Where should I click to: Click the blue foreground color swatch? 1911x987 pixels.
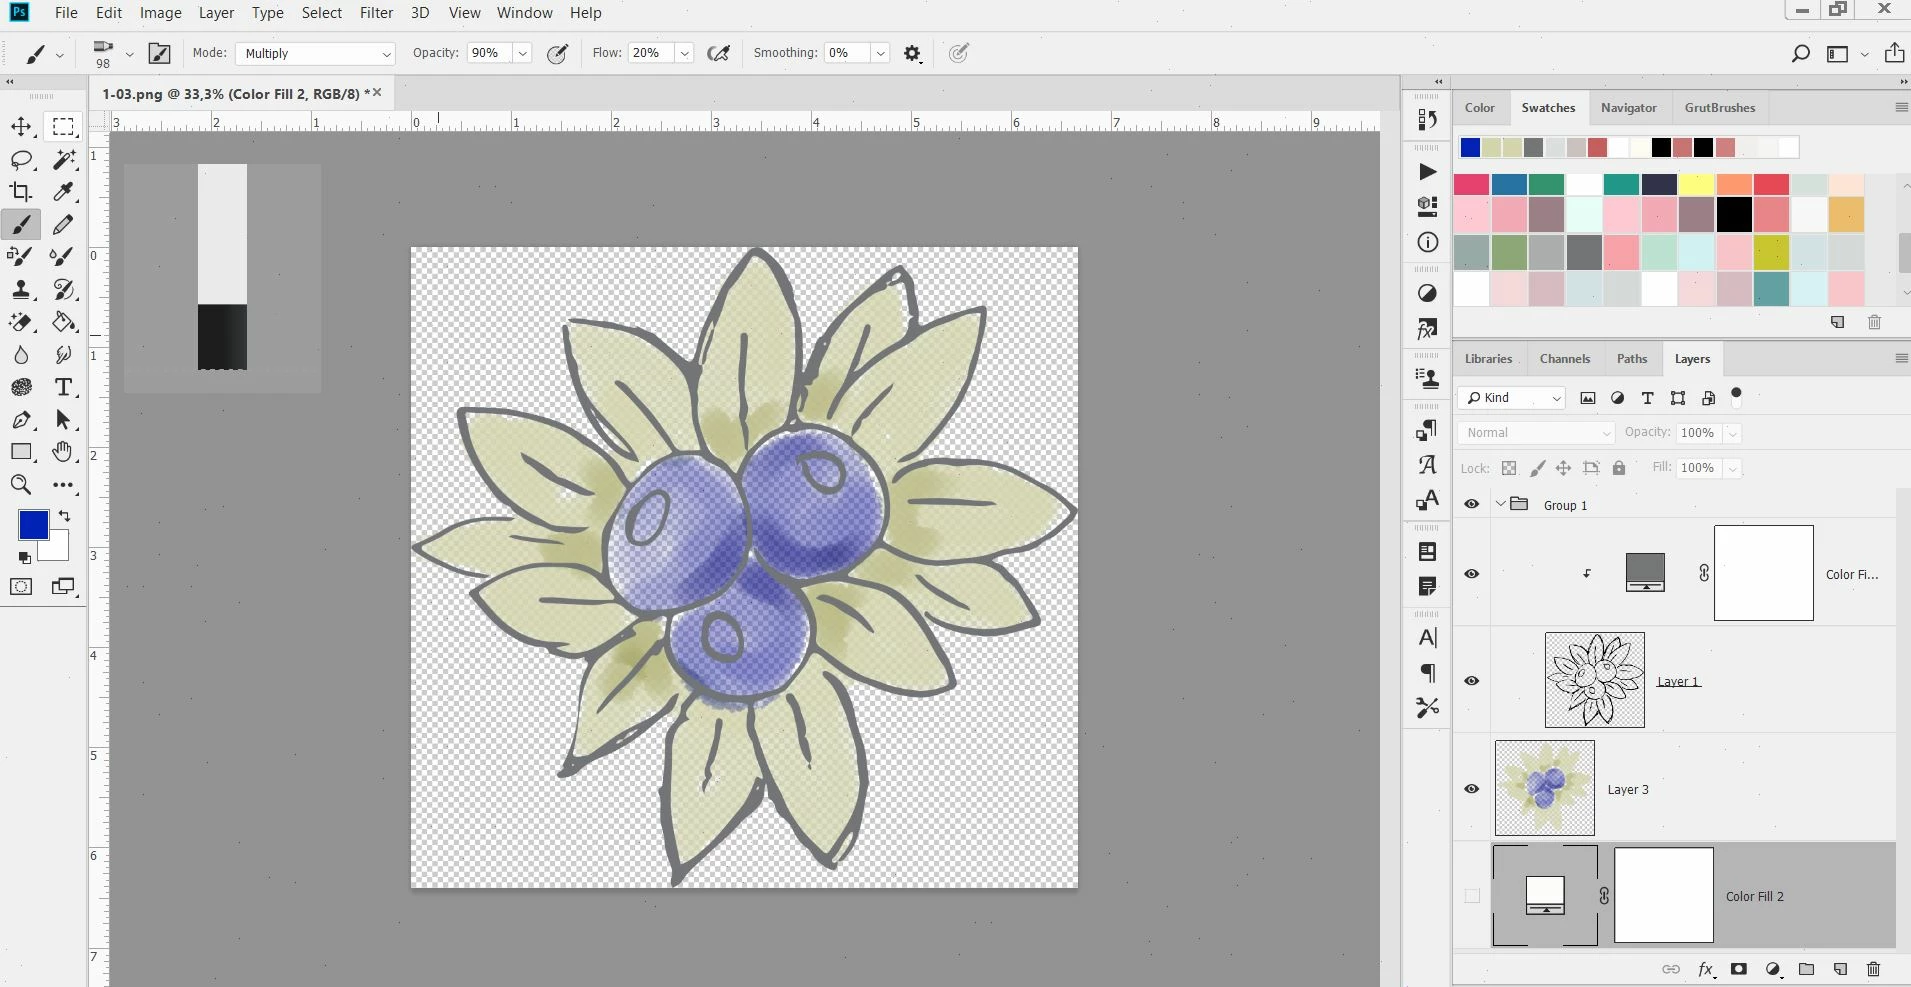click(33, 525)
